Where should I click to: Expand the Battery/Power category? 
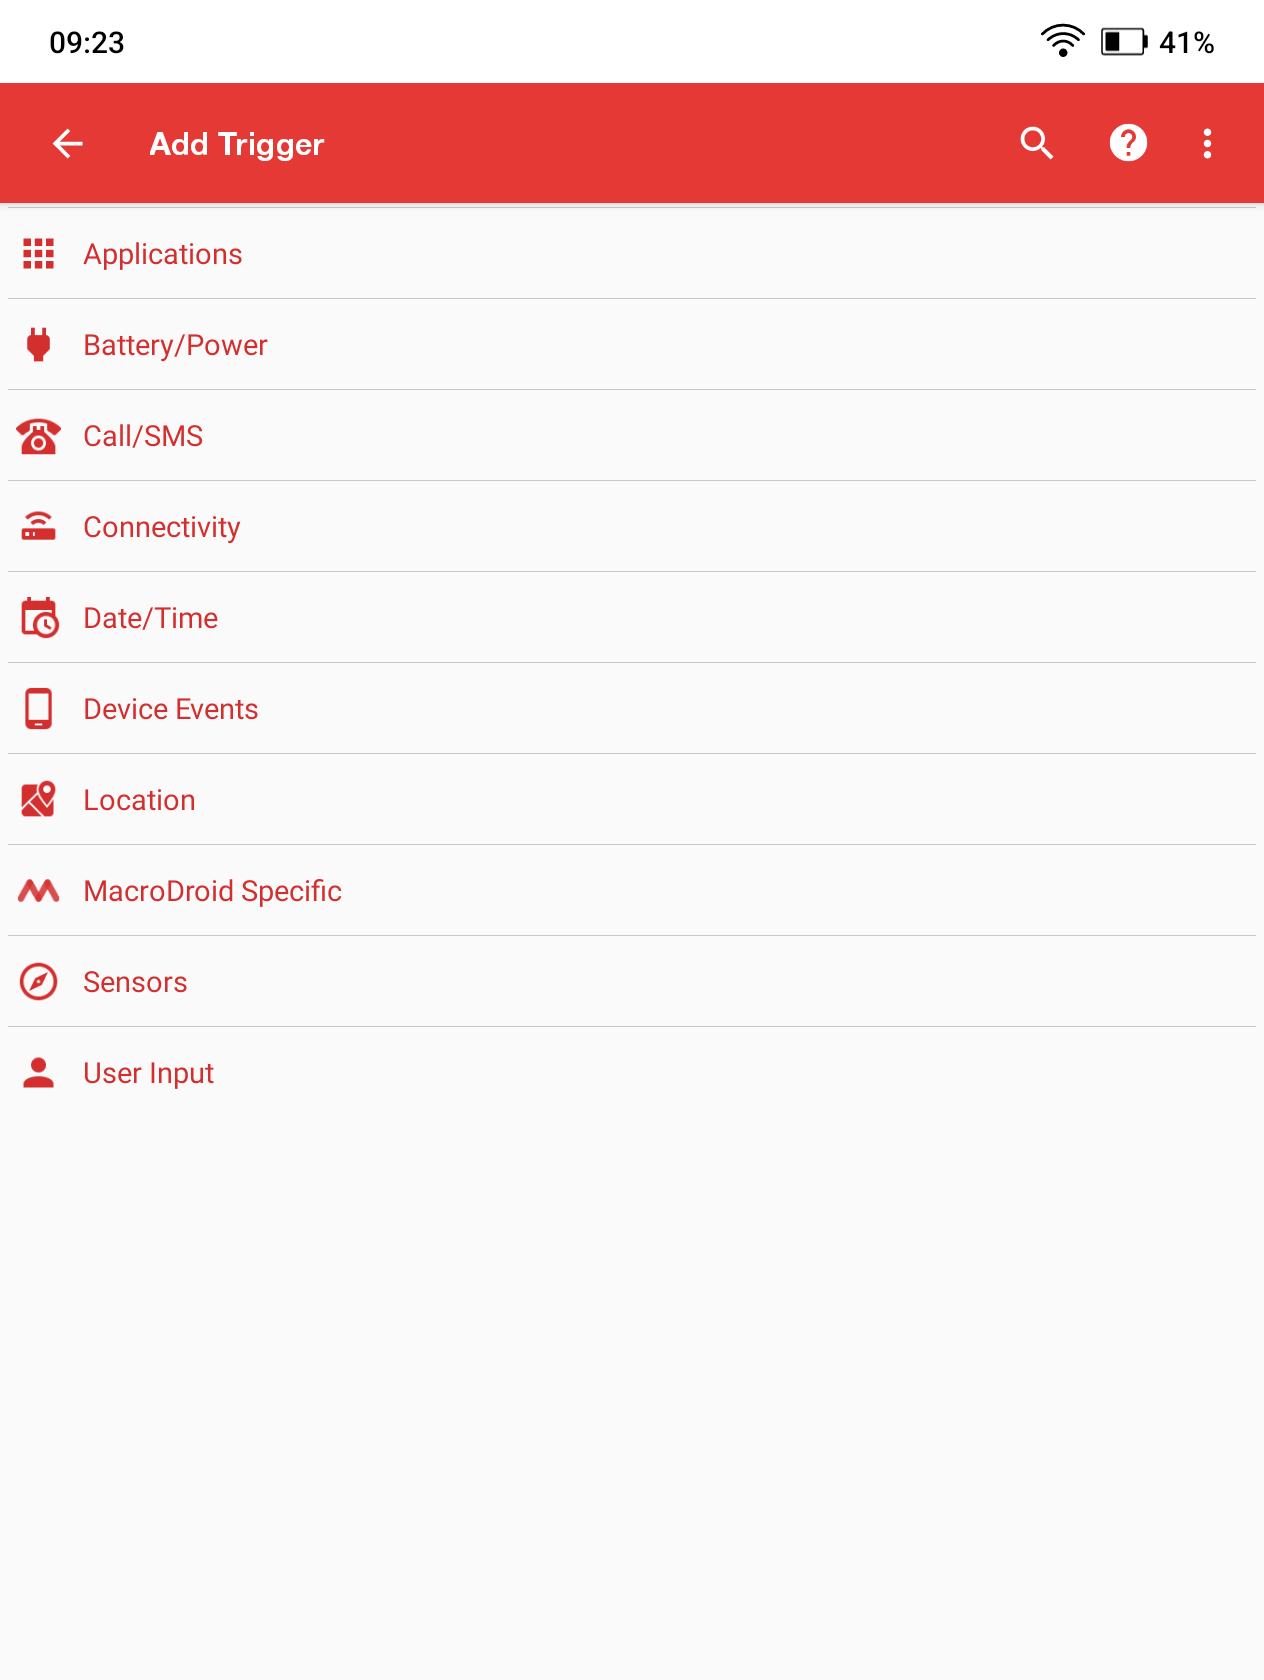pos(176,345)
